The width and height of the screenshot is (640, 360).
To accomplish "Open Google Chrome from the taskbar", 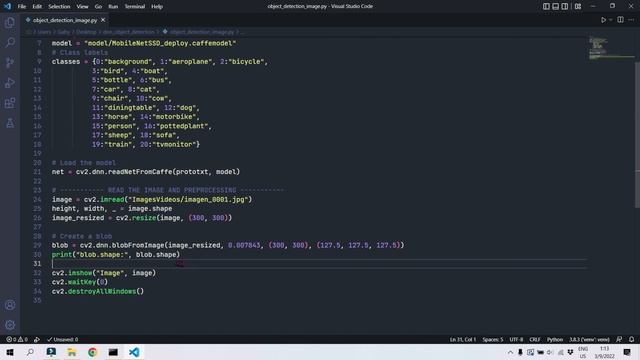I will [93, 352].
